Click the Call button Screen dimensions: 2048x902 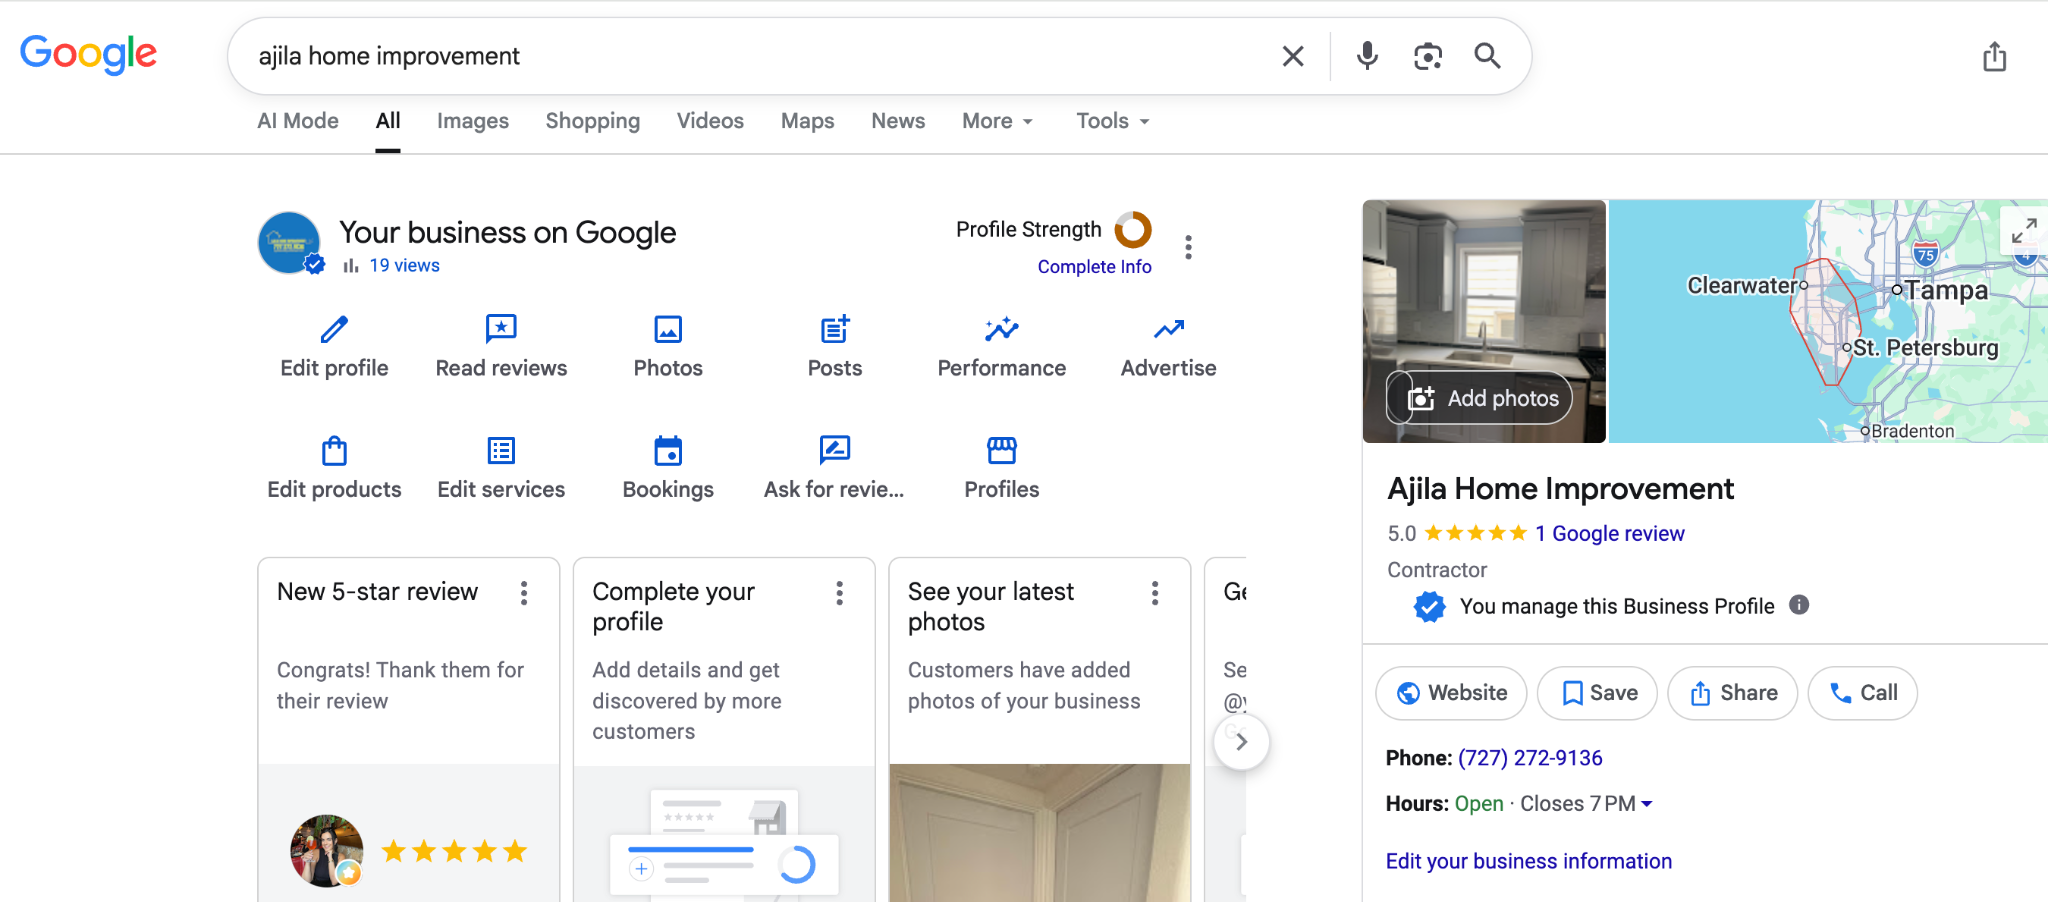[x=1863, y=693]
